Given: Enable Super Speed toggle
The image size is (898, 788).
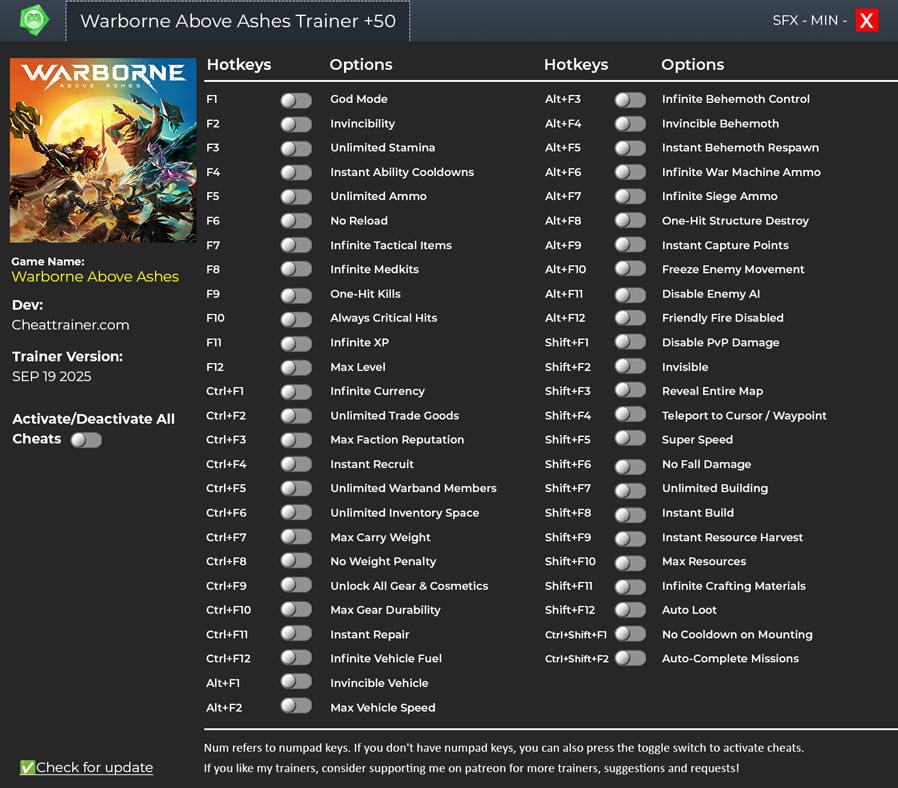Looking at the screenshot, I should coord(630,440).
